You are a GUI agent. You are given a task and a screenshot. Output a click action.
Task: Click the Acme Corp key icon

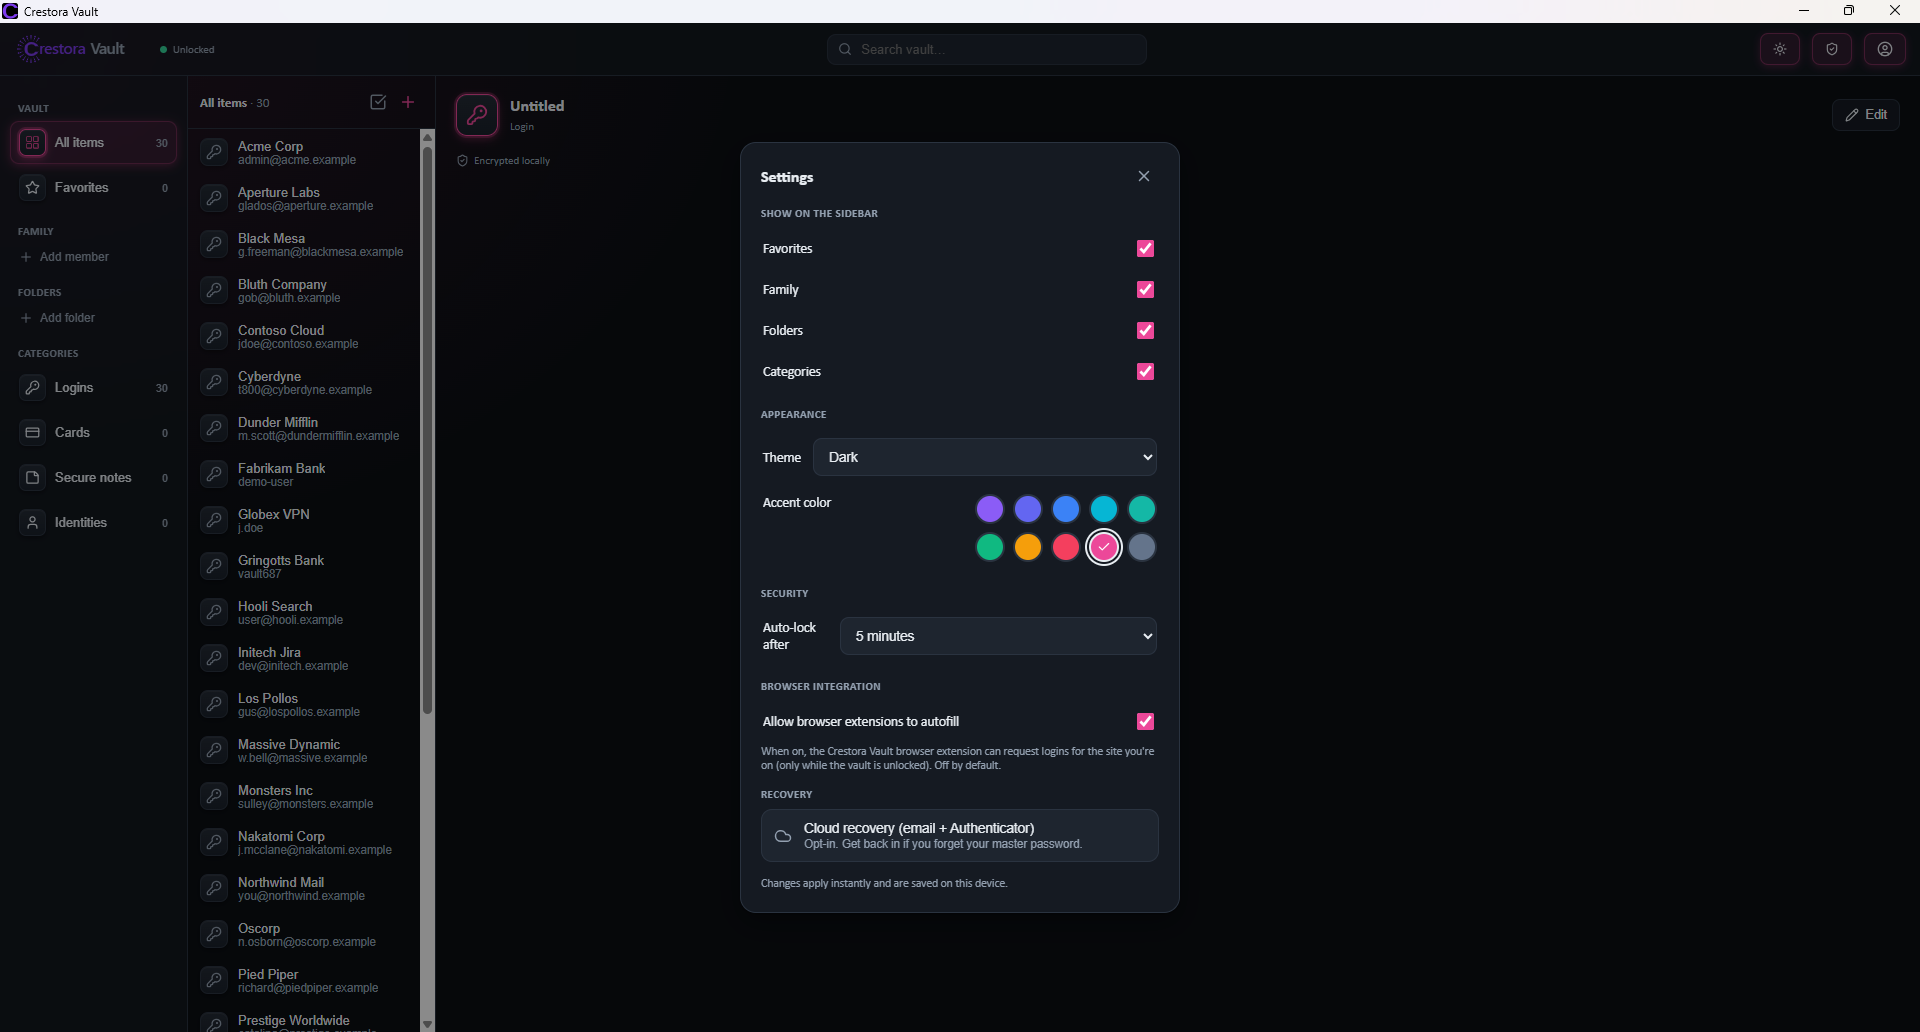pos(214,152)
